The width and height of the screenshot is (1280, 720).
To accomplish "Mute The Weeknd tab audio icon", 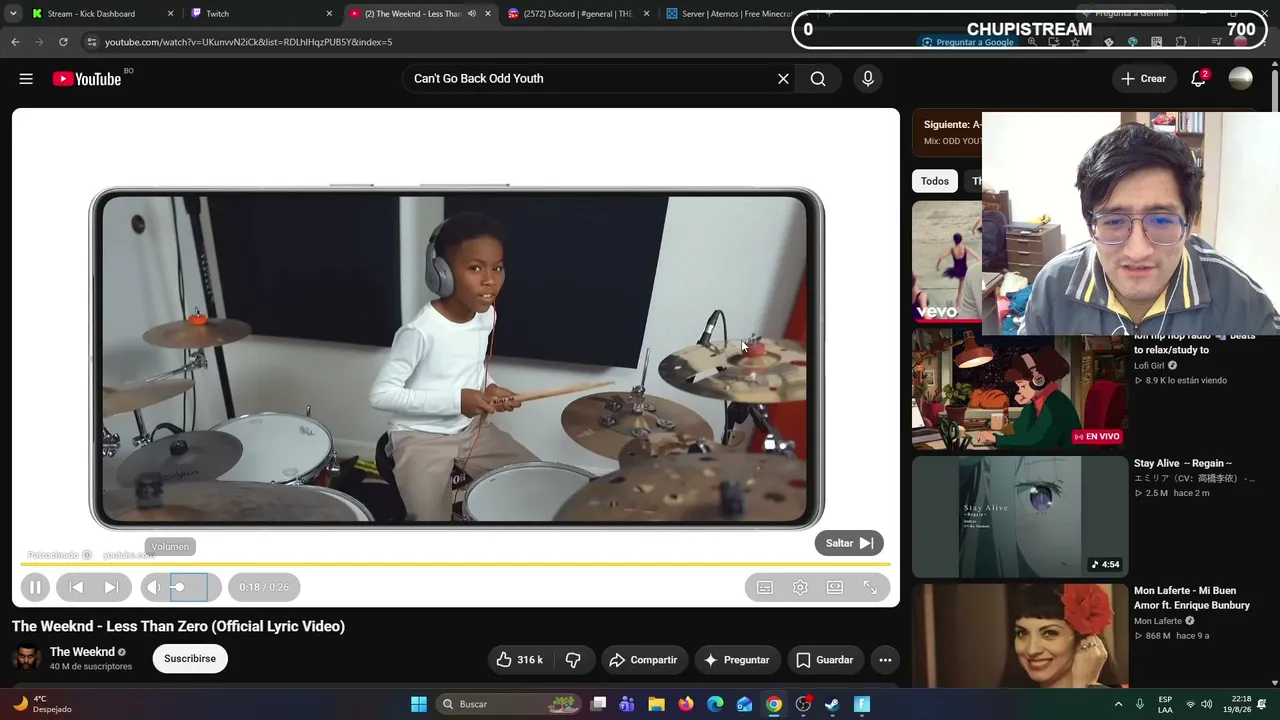I will (471, 14).
